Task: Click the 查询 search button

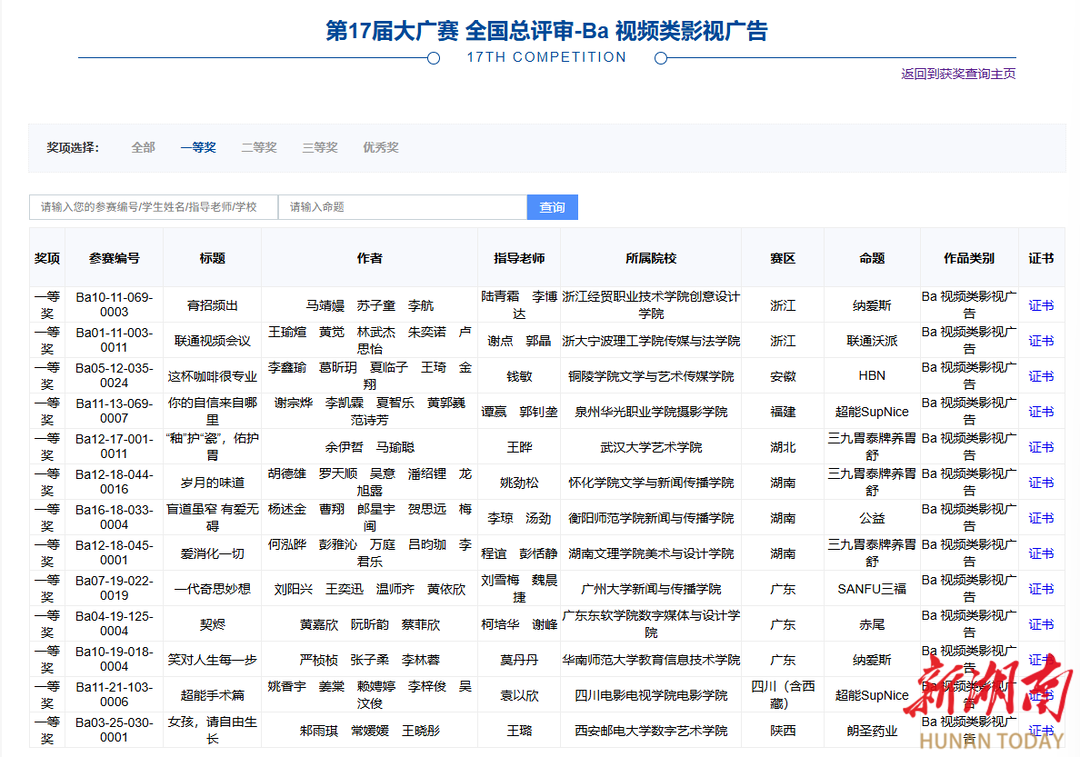Action: (x=552, y=207)
